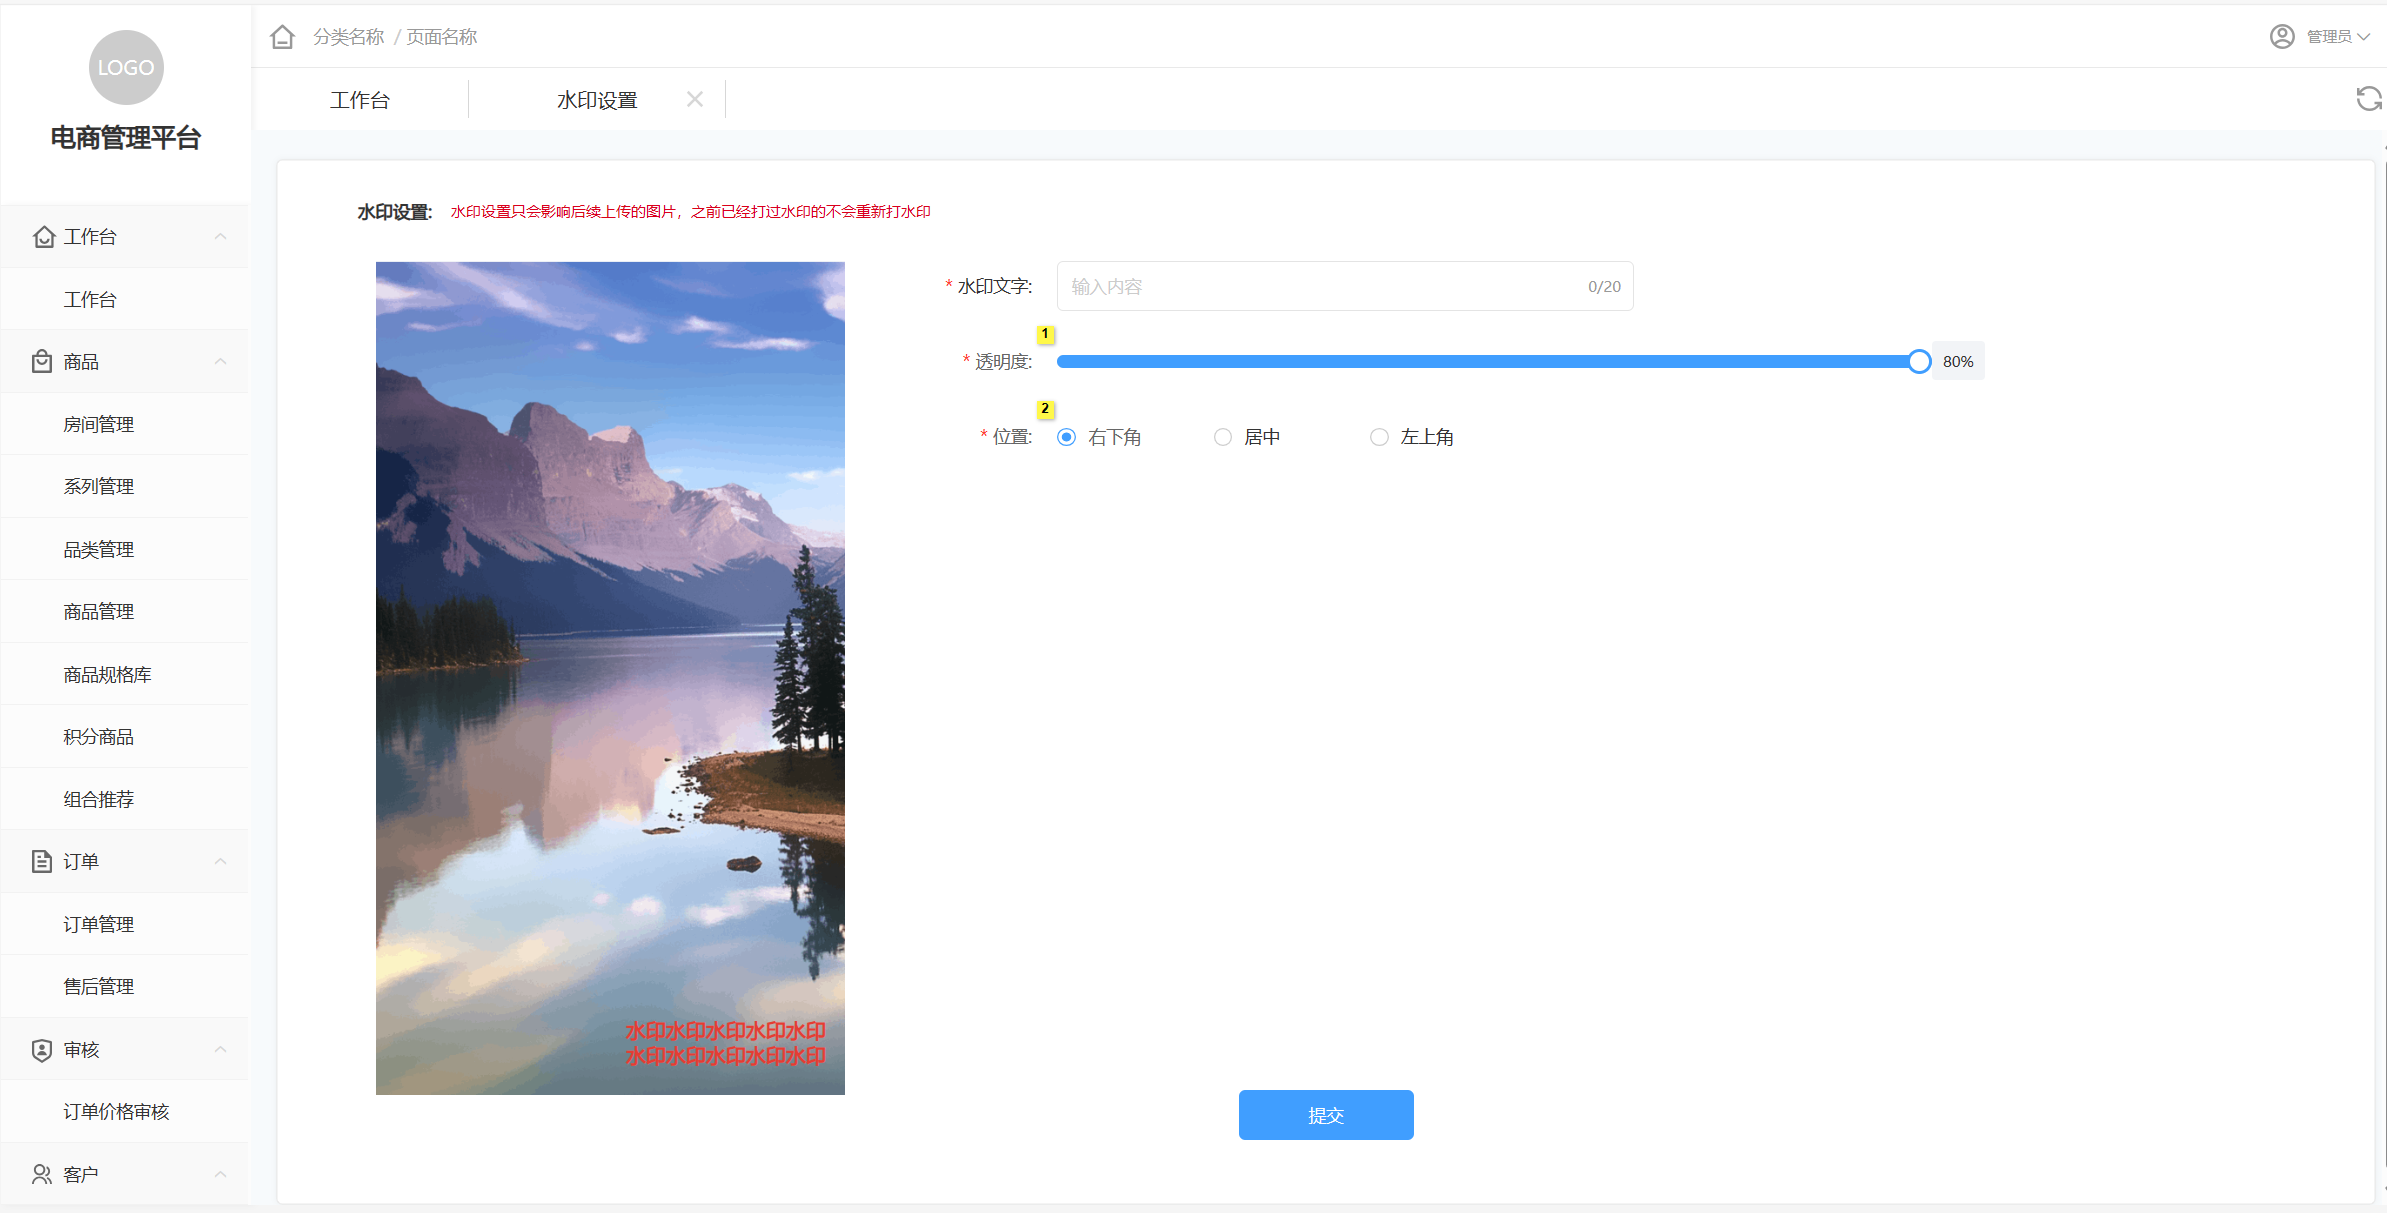Open 订单管理 in sidebar
2387x1213 pixels.
click(125, 924)
